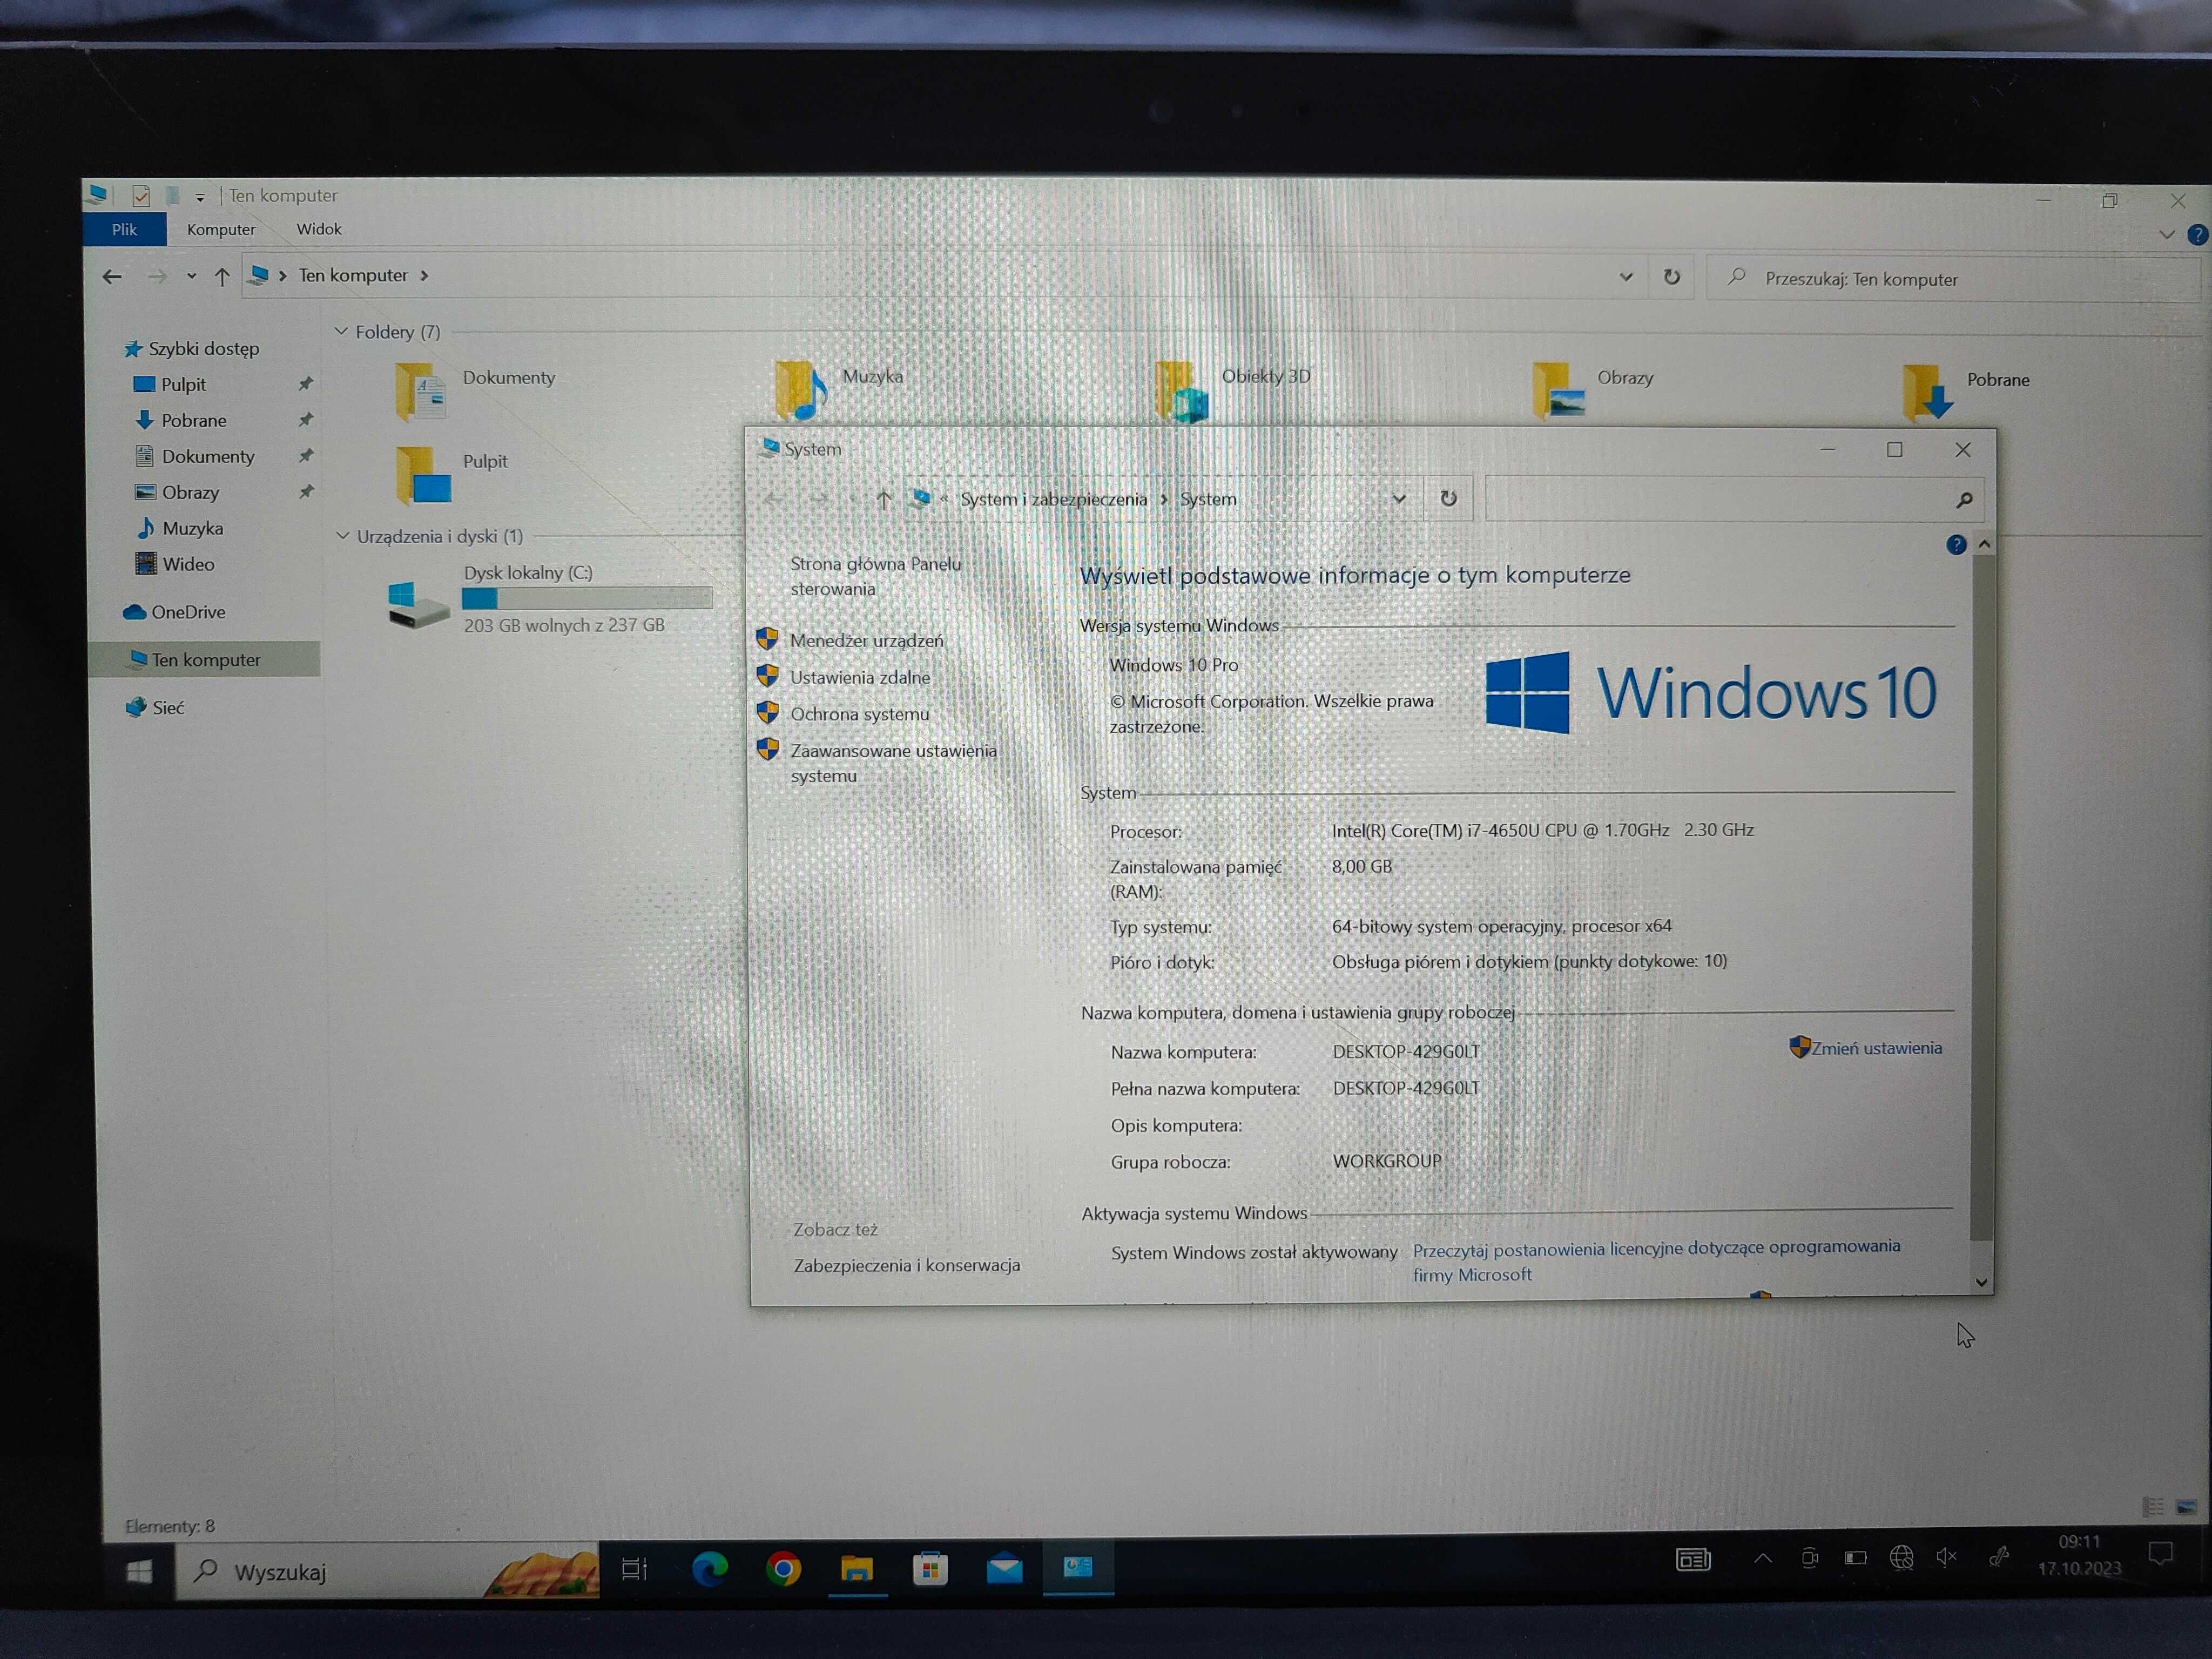Expand the File Explorer ribbon chevron
The image size is (2212, 1659).
click(2166, 234)
